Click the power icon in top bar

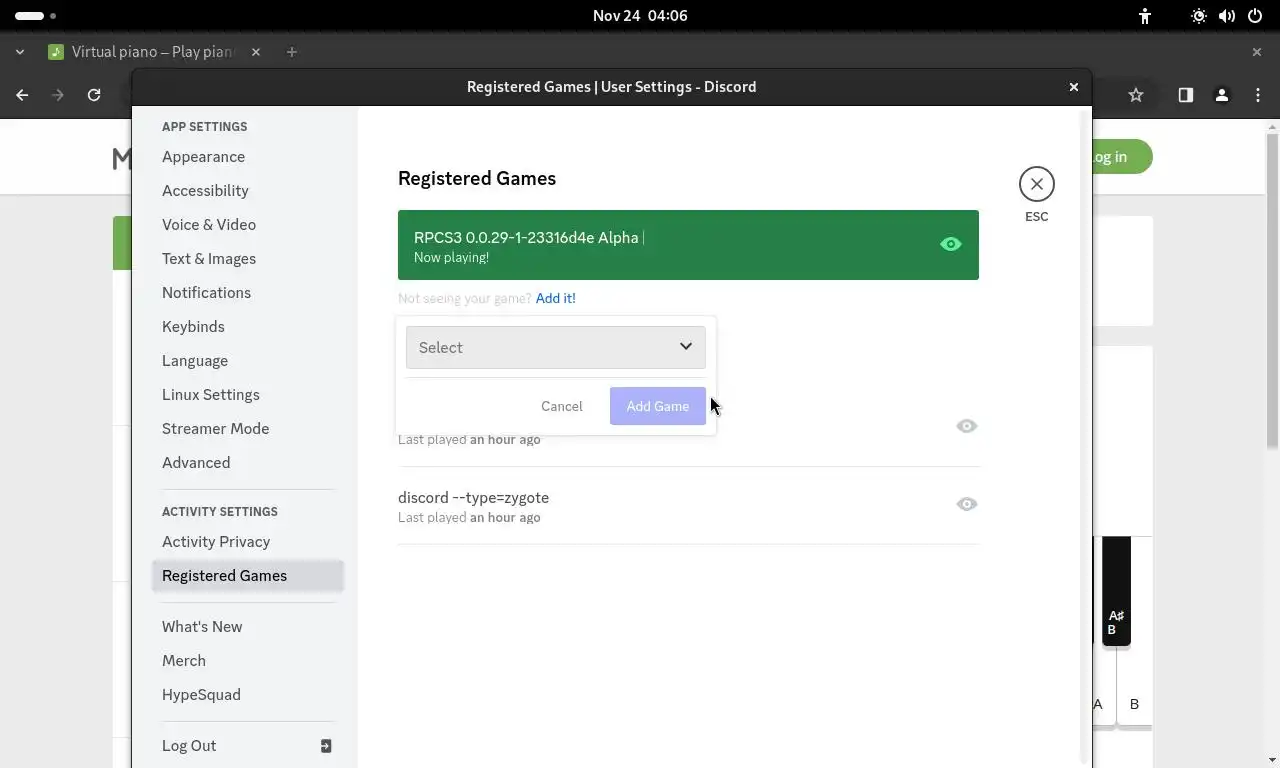pos(1255,16)
